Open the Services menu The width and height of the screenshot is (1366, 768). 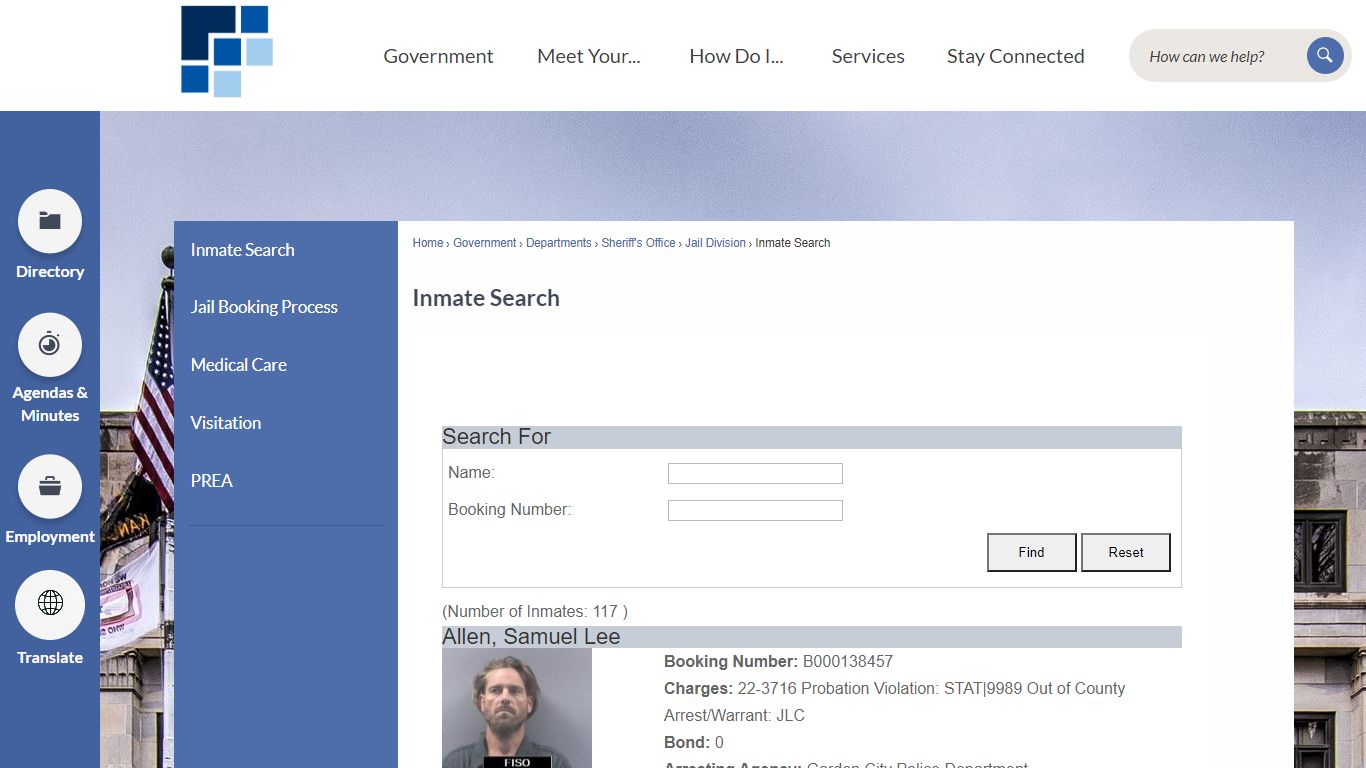point(868,56)
